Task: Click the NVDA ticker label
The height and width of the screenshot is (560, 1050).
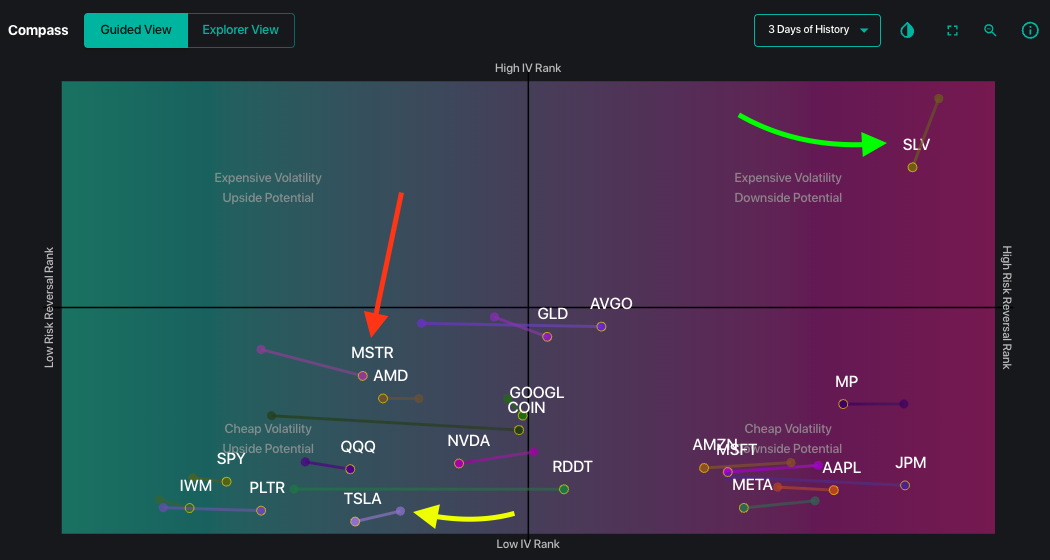Action: click(x=469, y=441)
